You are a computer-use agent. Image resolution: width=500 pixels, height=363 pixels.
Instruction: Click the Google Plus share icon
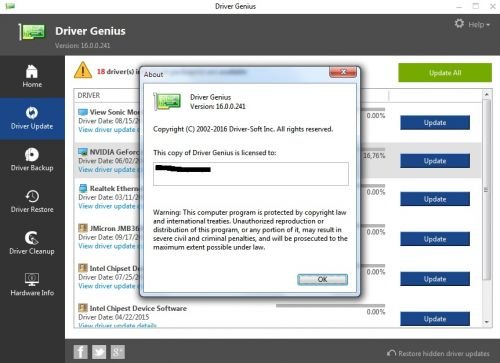[117, 352]
